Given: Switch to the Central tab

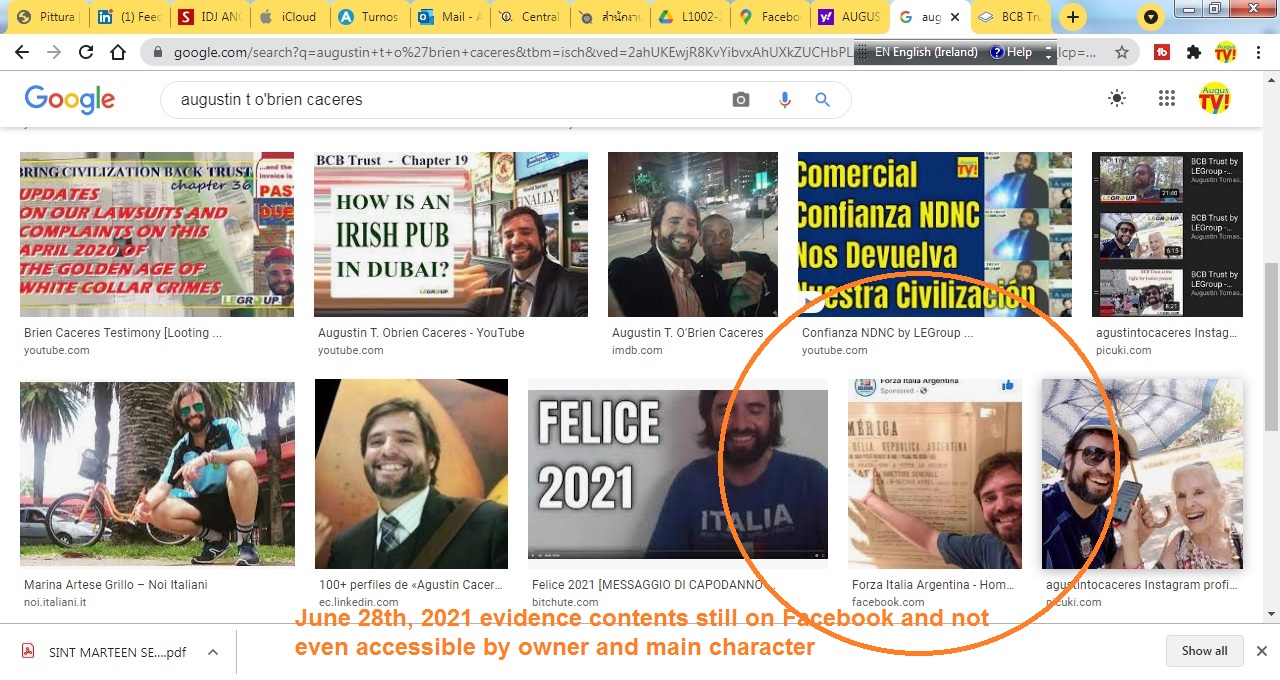Looking at the screenshot, I should (528, 17).
